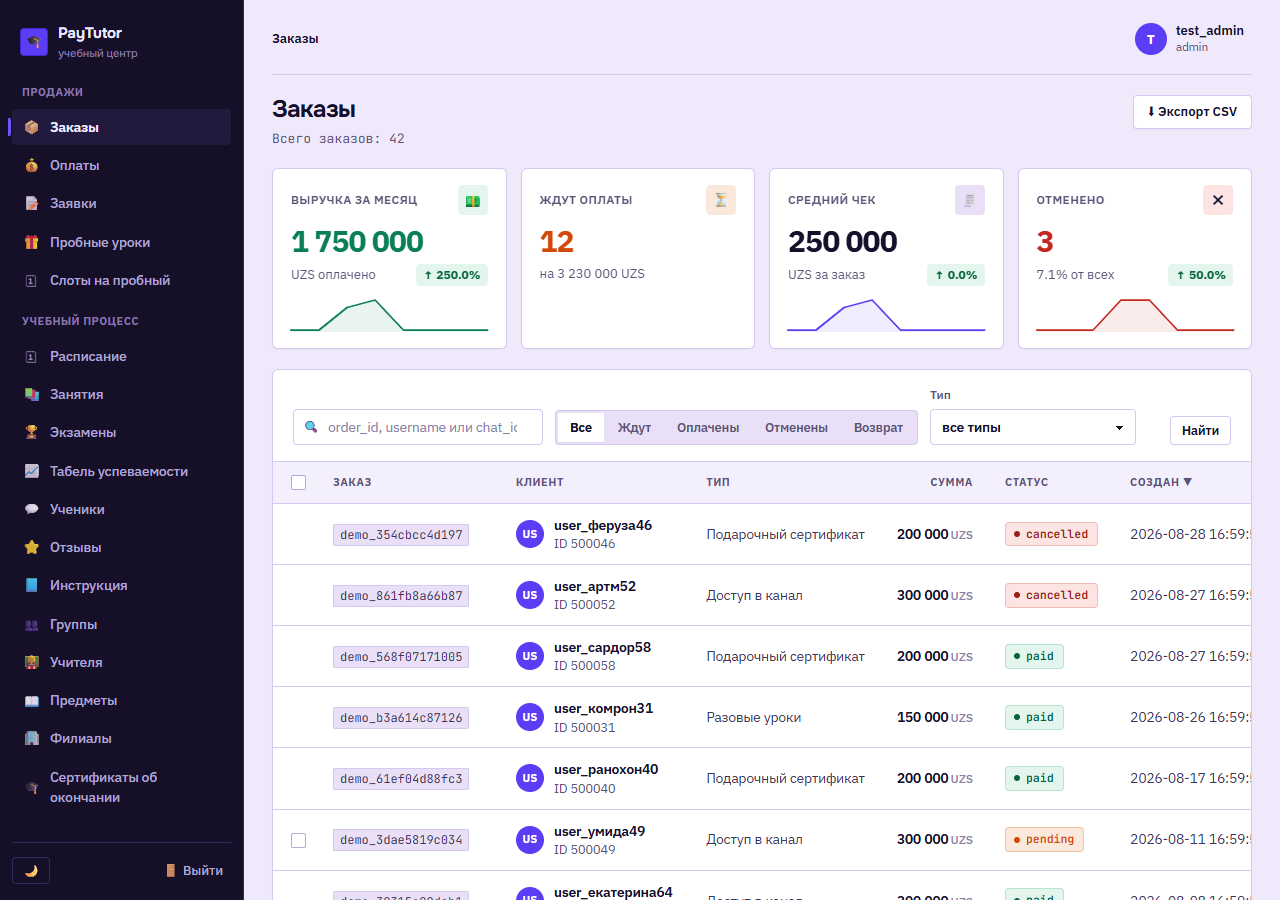Click the Группы people icon
1280x900 pixels.
(x=31, y=624)
